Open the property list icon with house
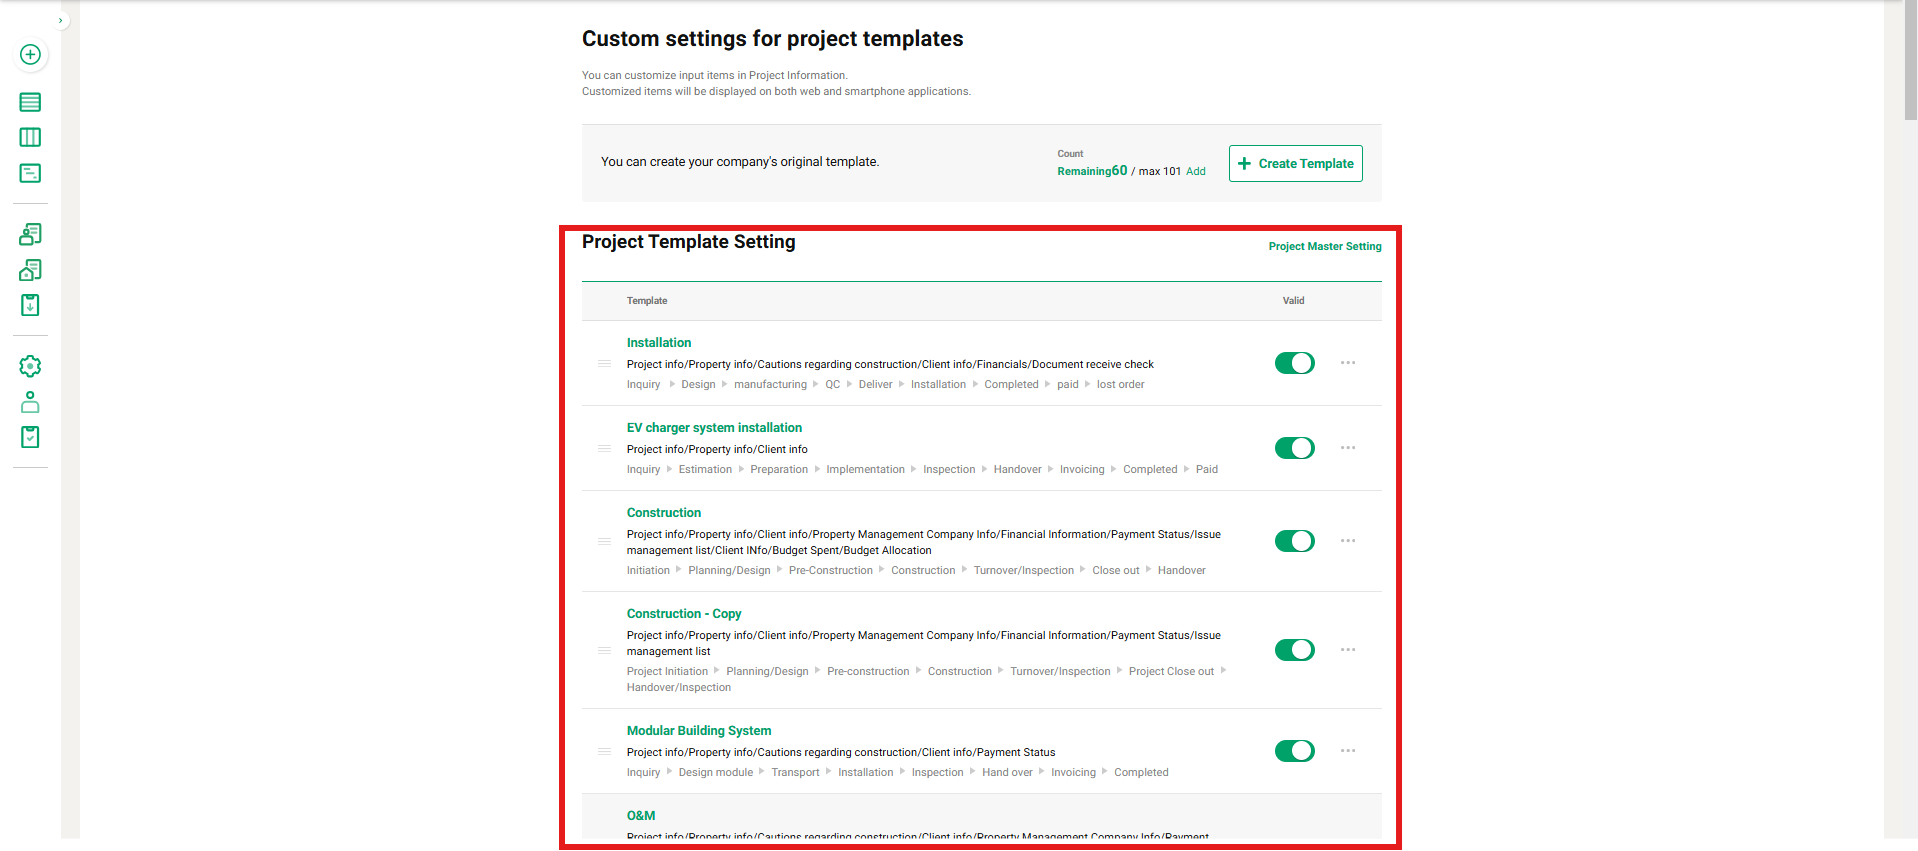 pos(31,270)
